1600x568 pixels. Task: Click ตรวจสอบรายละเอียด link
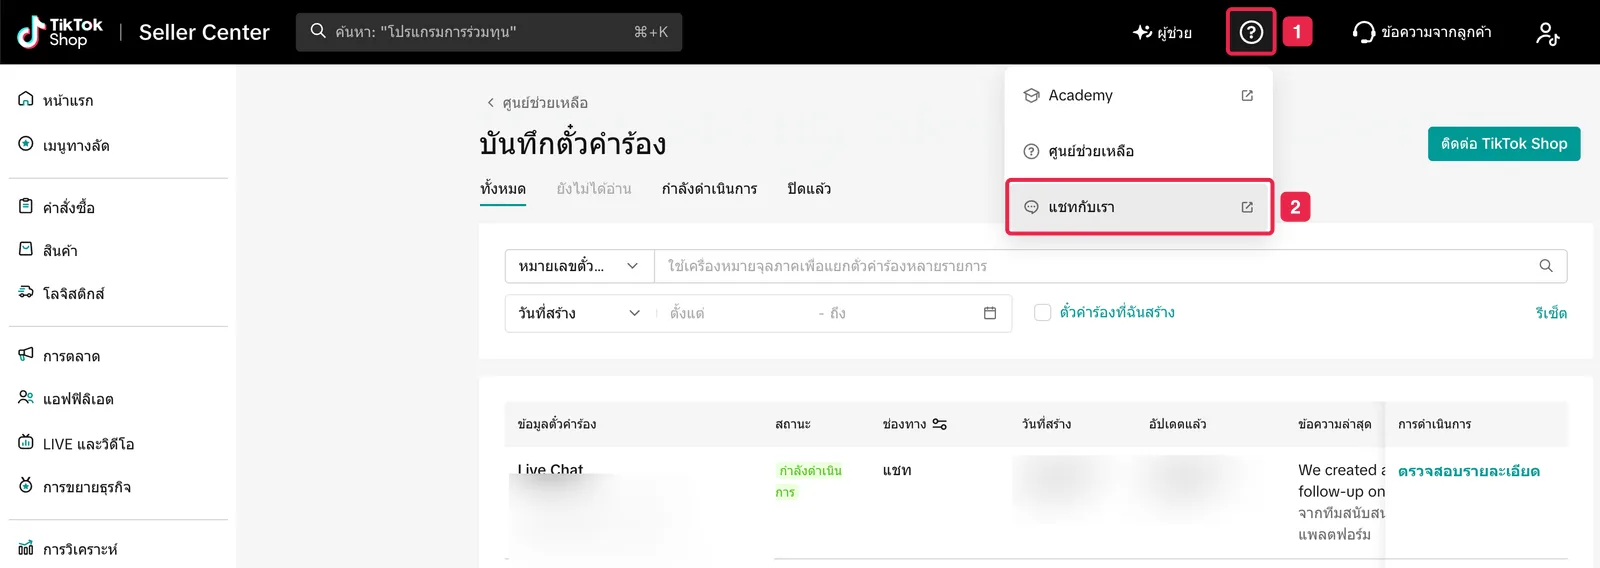coord(1468,471)
